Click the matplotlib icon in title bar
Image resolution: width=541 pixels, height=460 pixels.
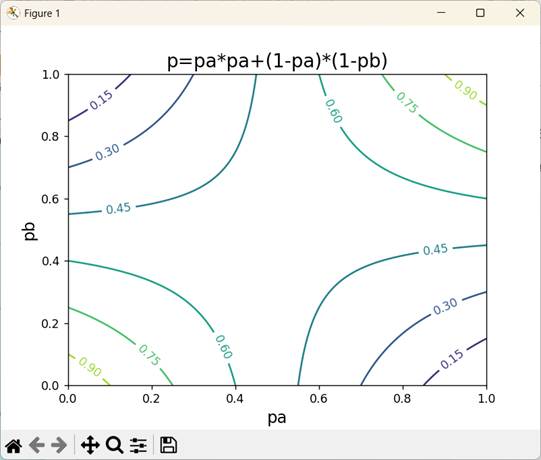click(x=13, y=13)
